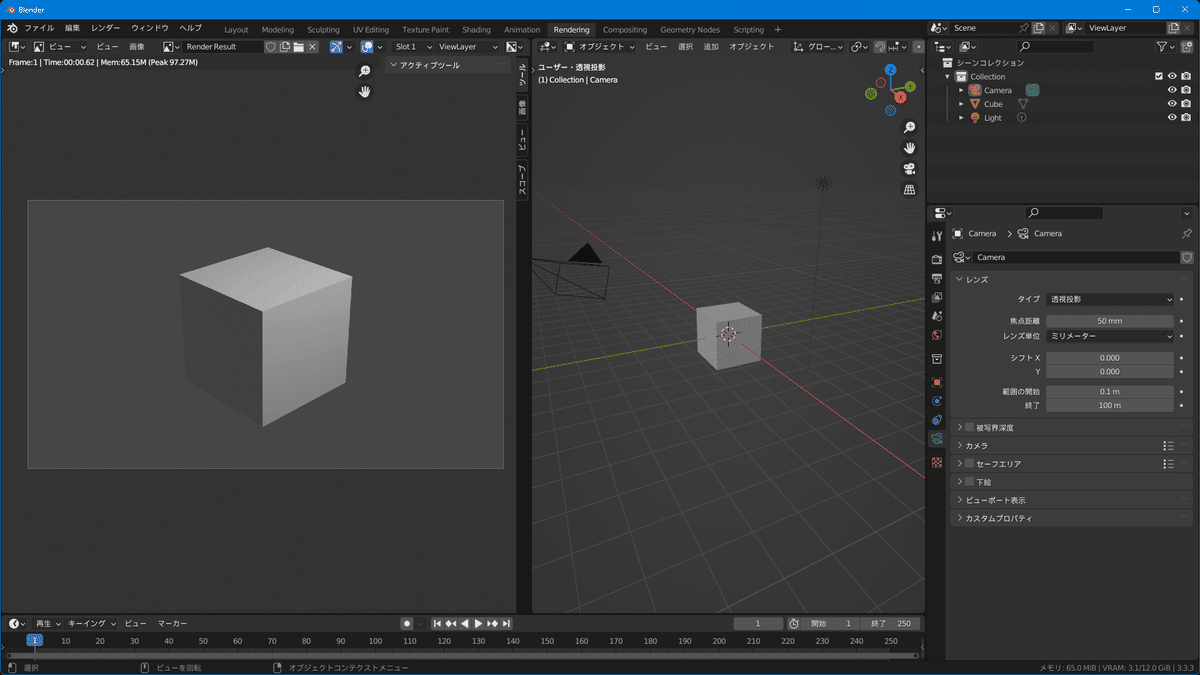Open the Collection properties tab

(937, 359)
